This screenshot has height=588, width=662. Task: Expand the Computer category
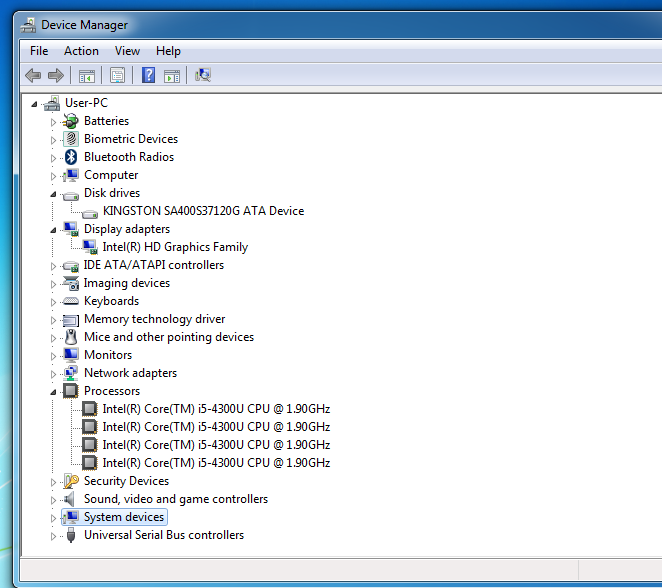53,176
